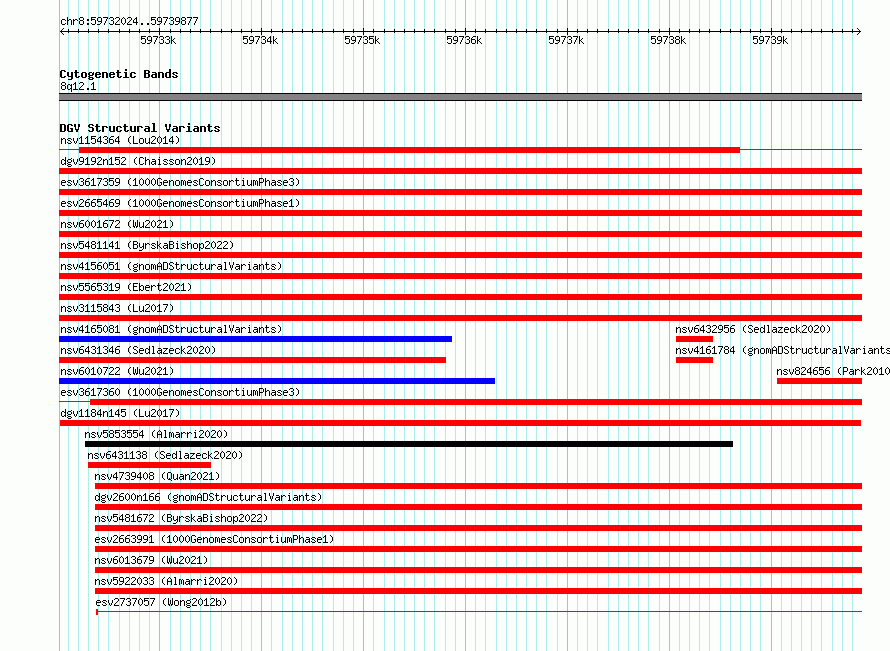Click thin red line of esv2737057

click(480, 612)
